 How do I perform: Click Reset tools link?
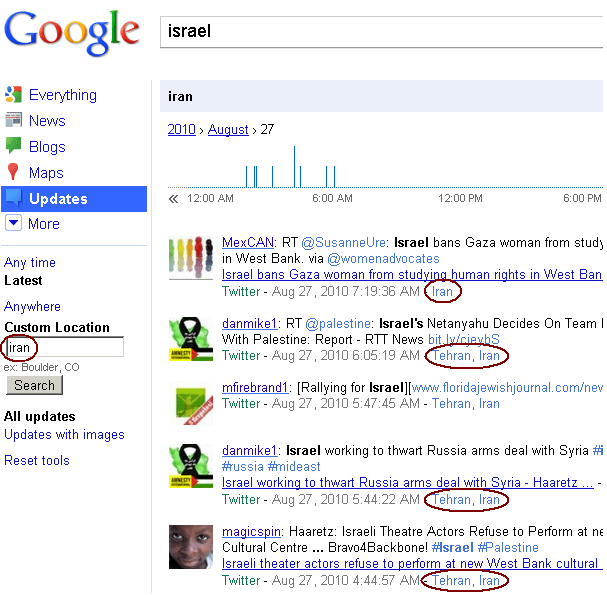(37, 460)
